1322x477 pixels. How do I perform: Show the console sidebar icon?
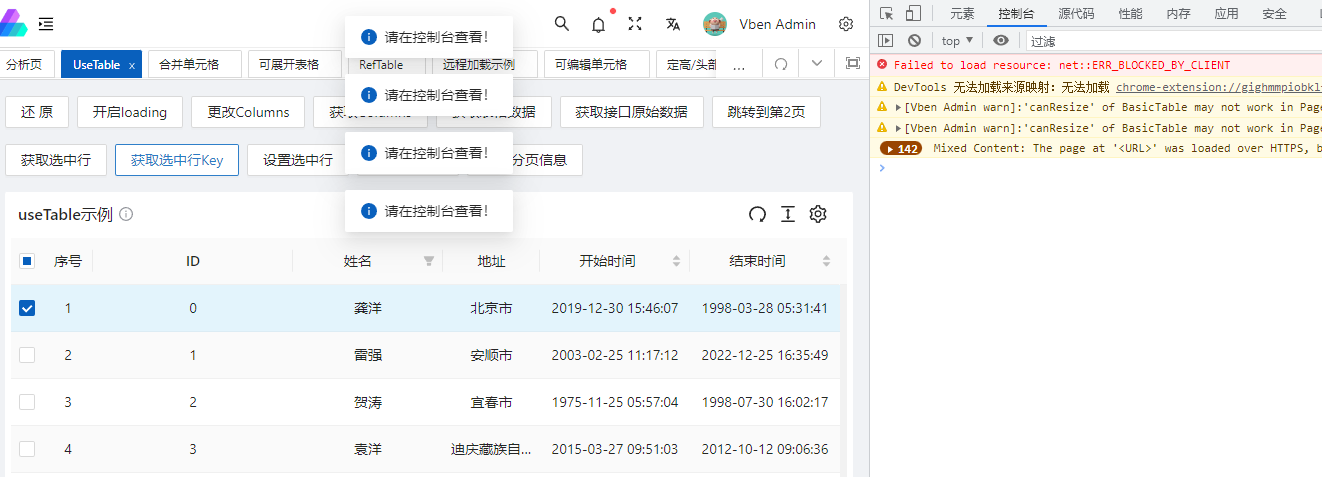[x=886, y=41]
